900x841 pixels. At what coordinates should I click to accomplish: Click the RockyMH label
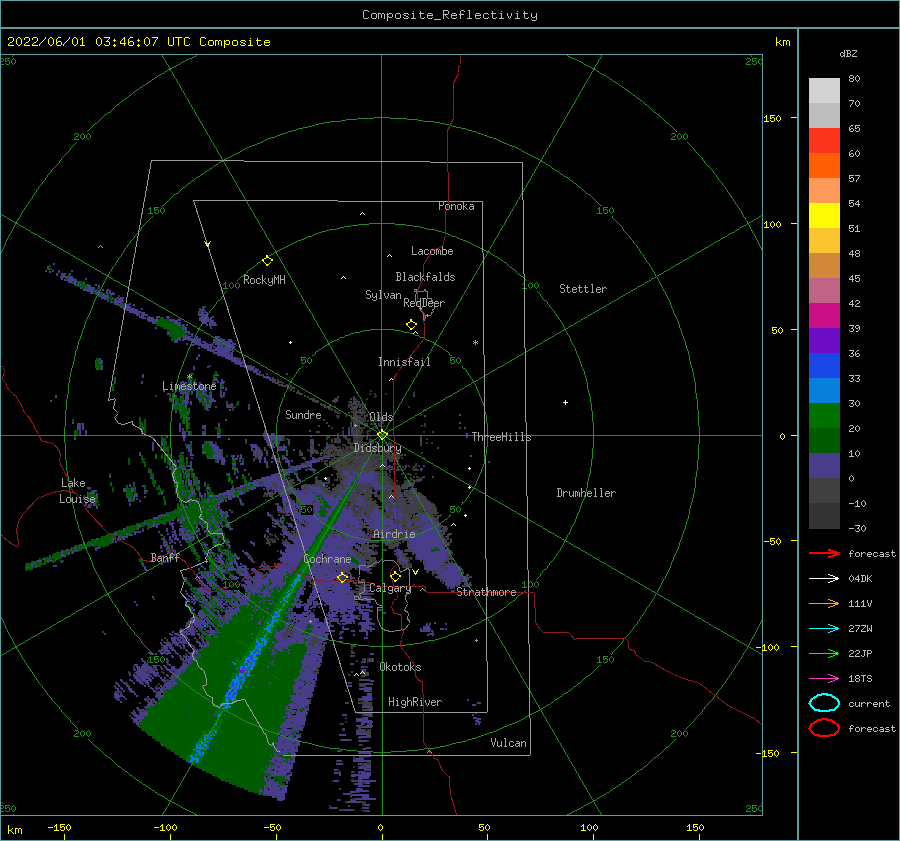[264, 280]
